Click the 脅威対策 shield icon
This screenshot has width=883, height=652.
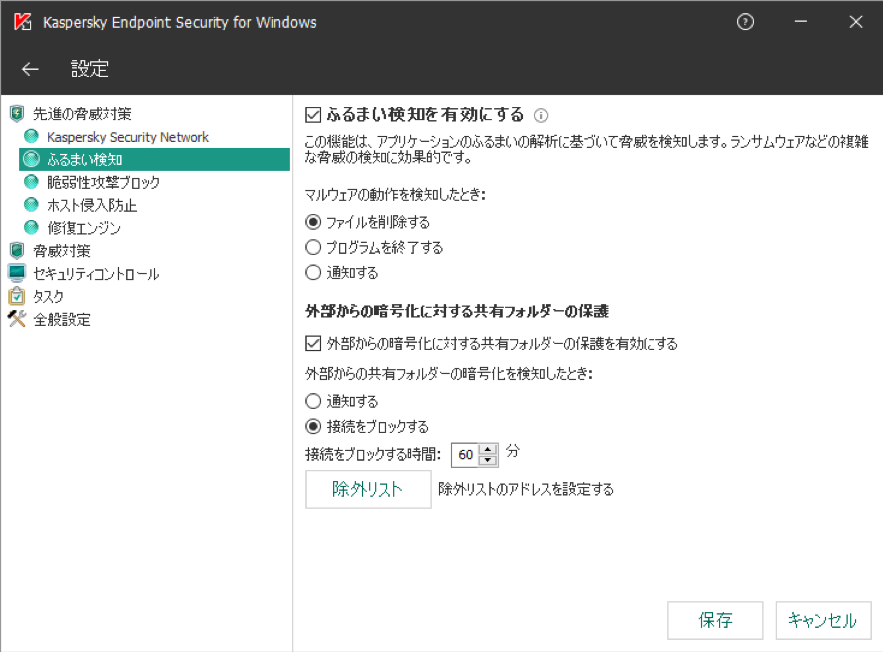pyautogui.click(x=17, y=250)
